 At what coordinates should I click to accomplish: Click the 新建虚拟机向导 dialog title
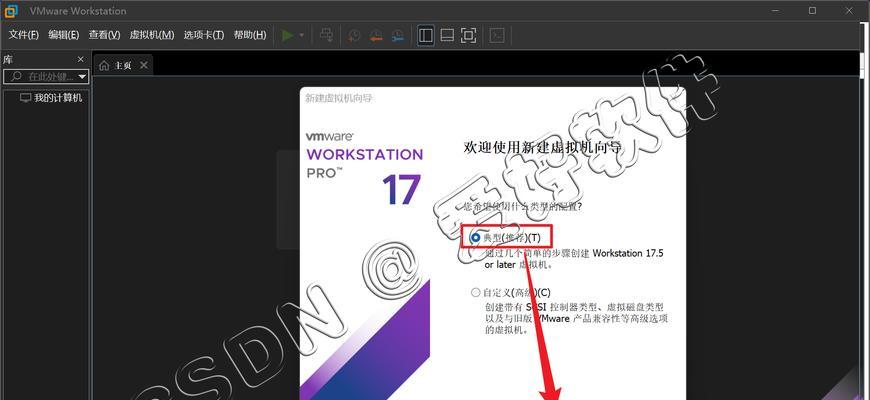pos(338,98)
